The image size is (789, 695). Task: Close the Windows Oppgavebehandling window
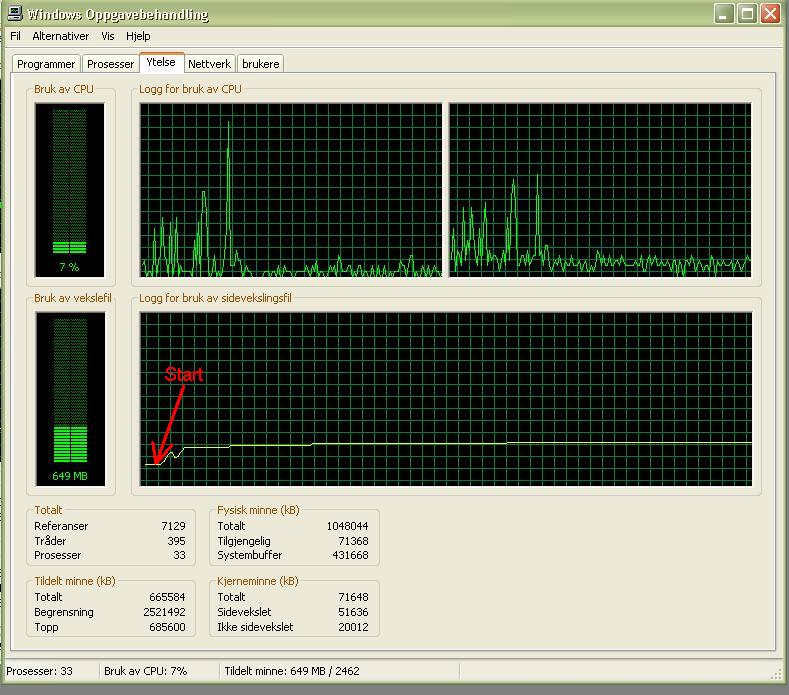tap(770, 14)
